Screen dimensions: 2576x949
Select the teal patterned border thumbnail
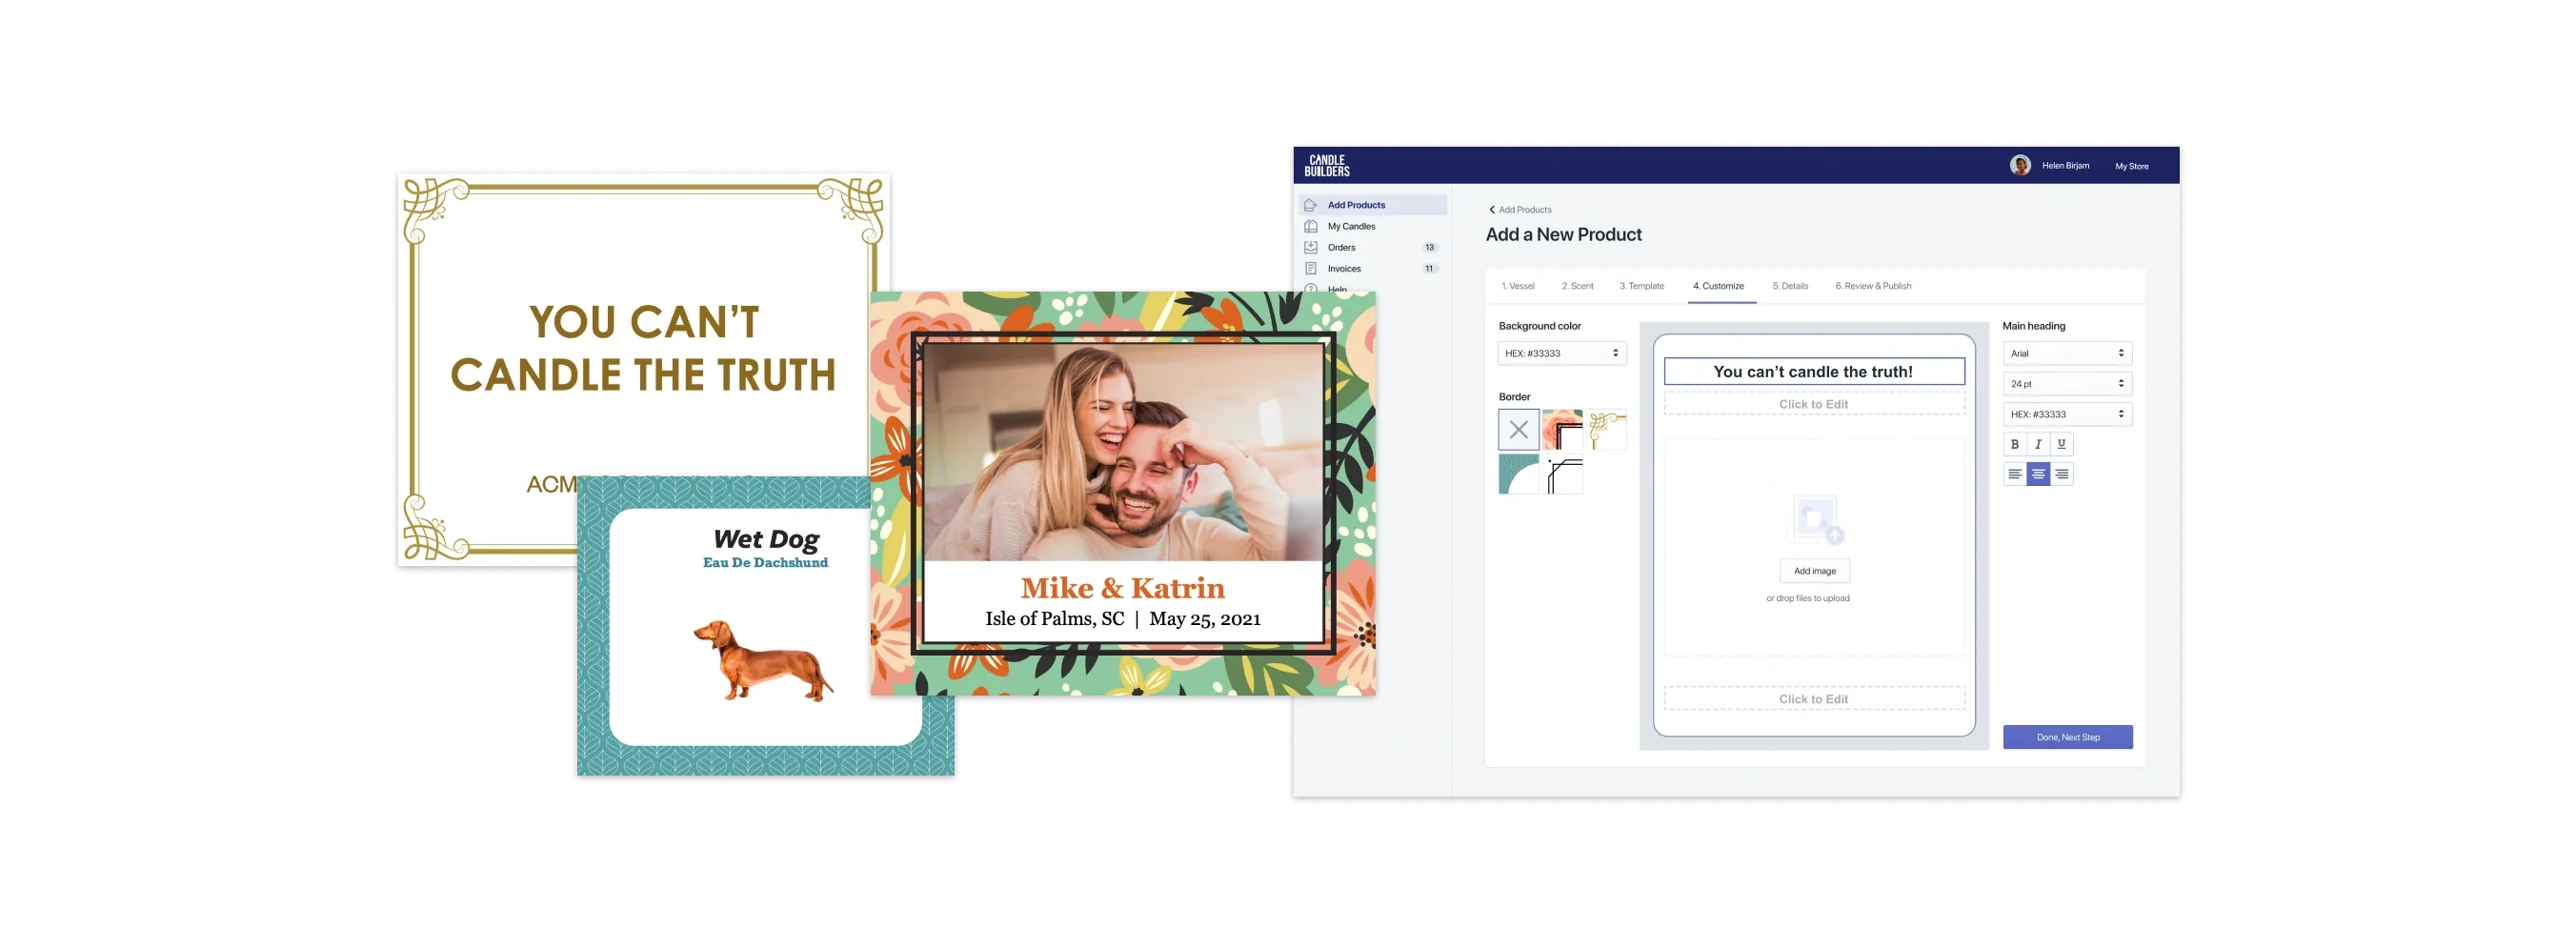click(1518, 474)
